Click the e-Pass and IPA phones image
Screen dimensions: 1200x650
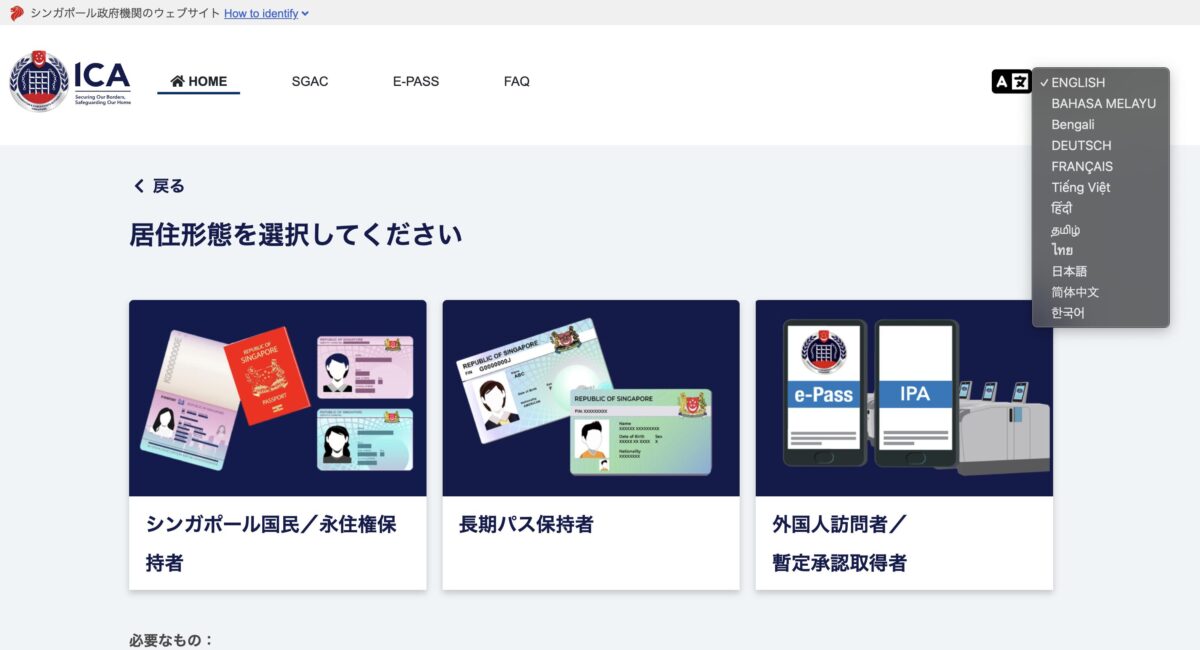click(x=904, y=398)
